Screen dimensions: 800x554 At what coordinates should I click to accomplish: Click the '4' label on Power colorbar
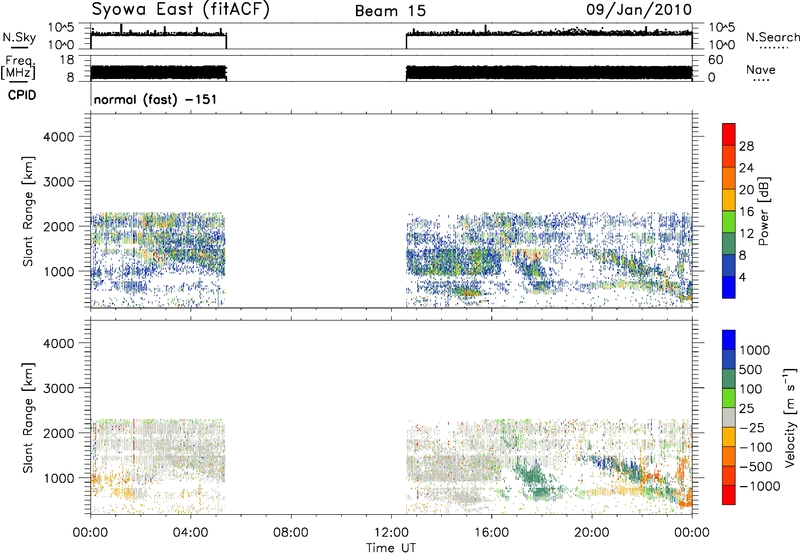click(x=742, y=277)
